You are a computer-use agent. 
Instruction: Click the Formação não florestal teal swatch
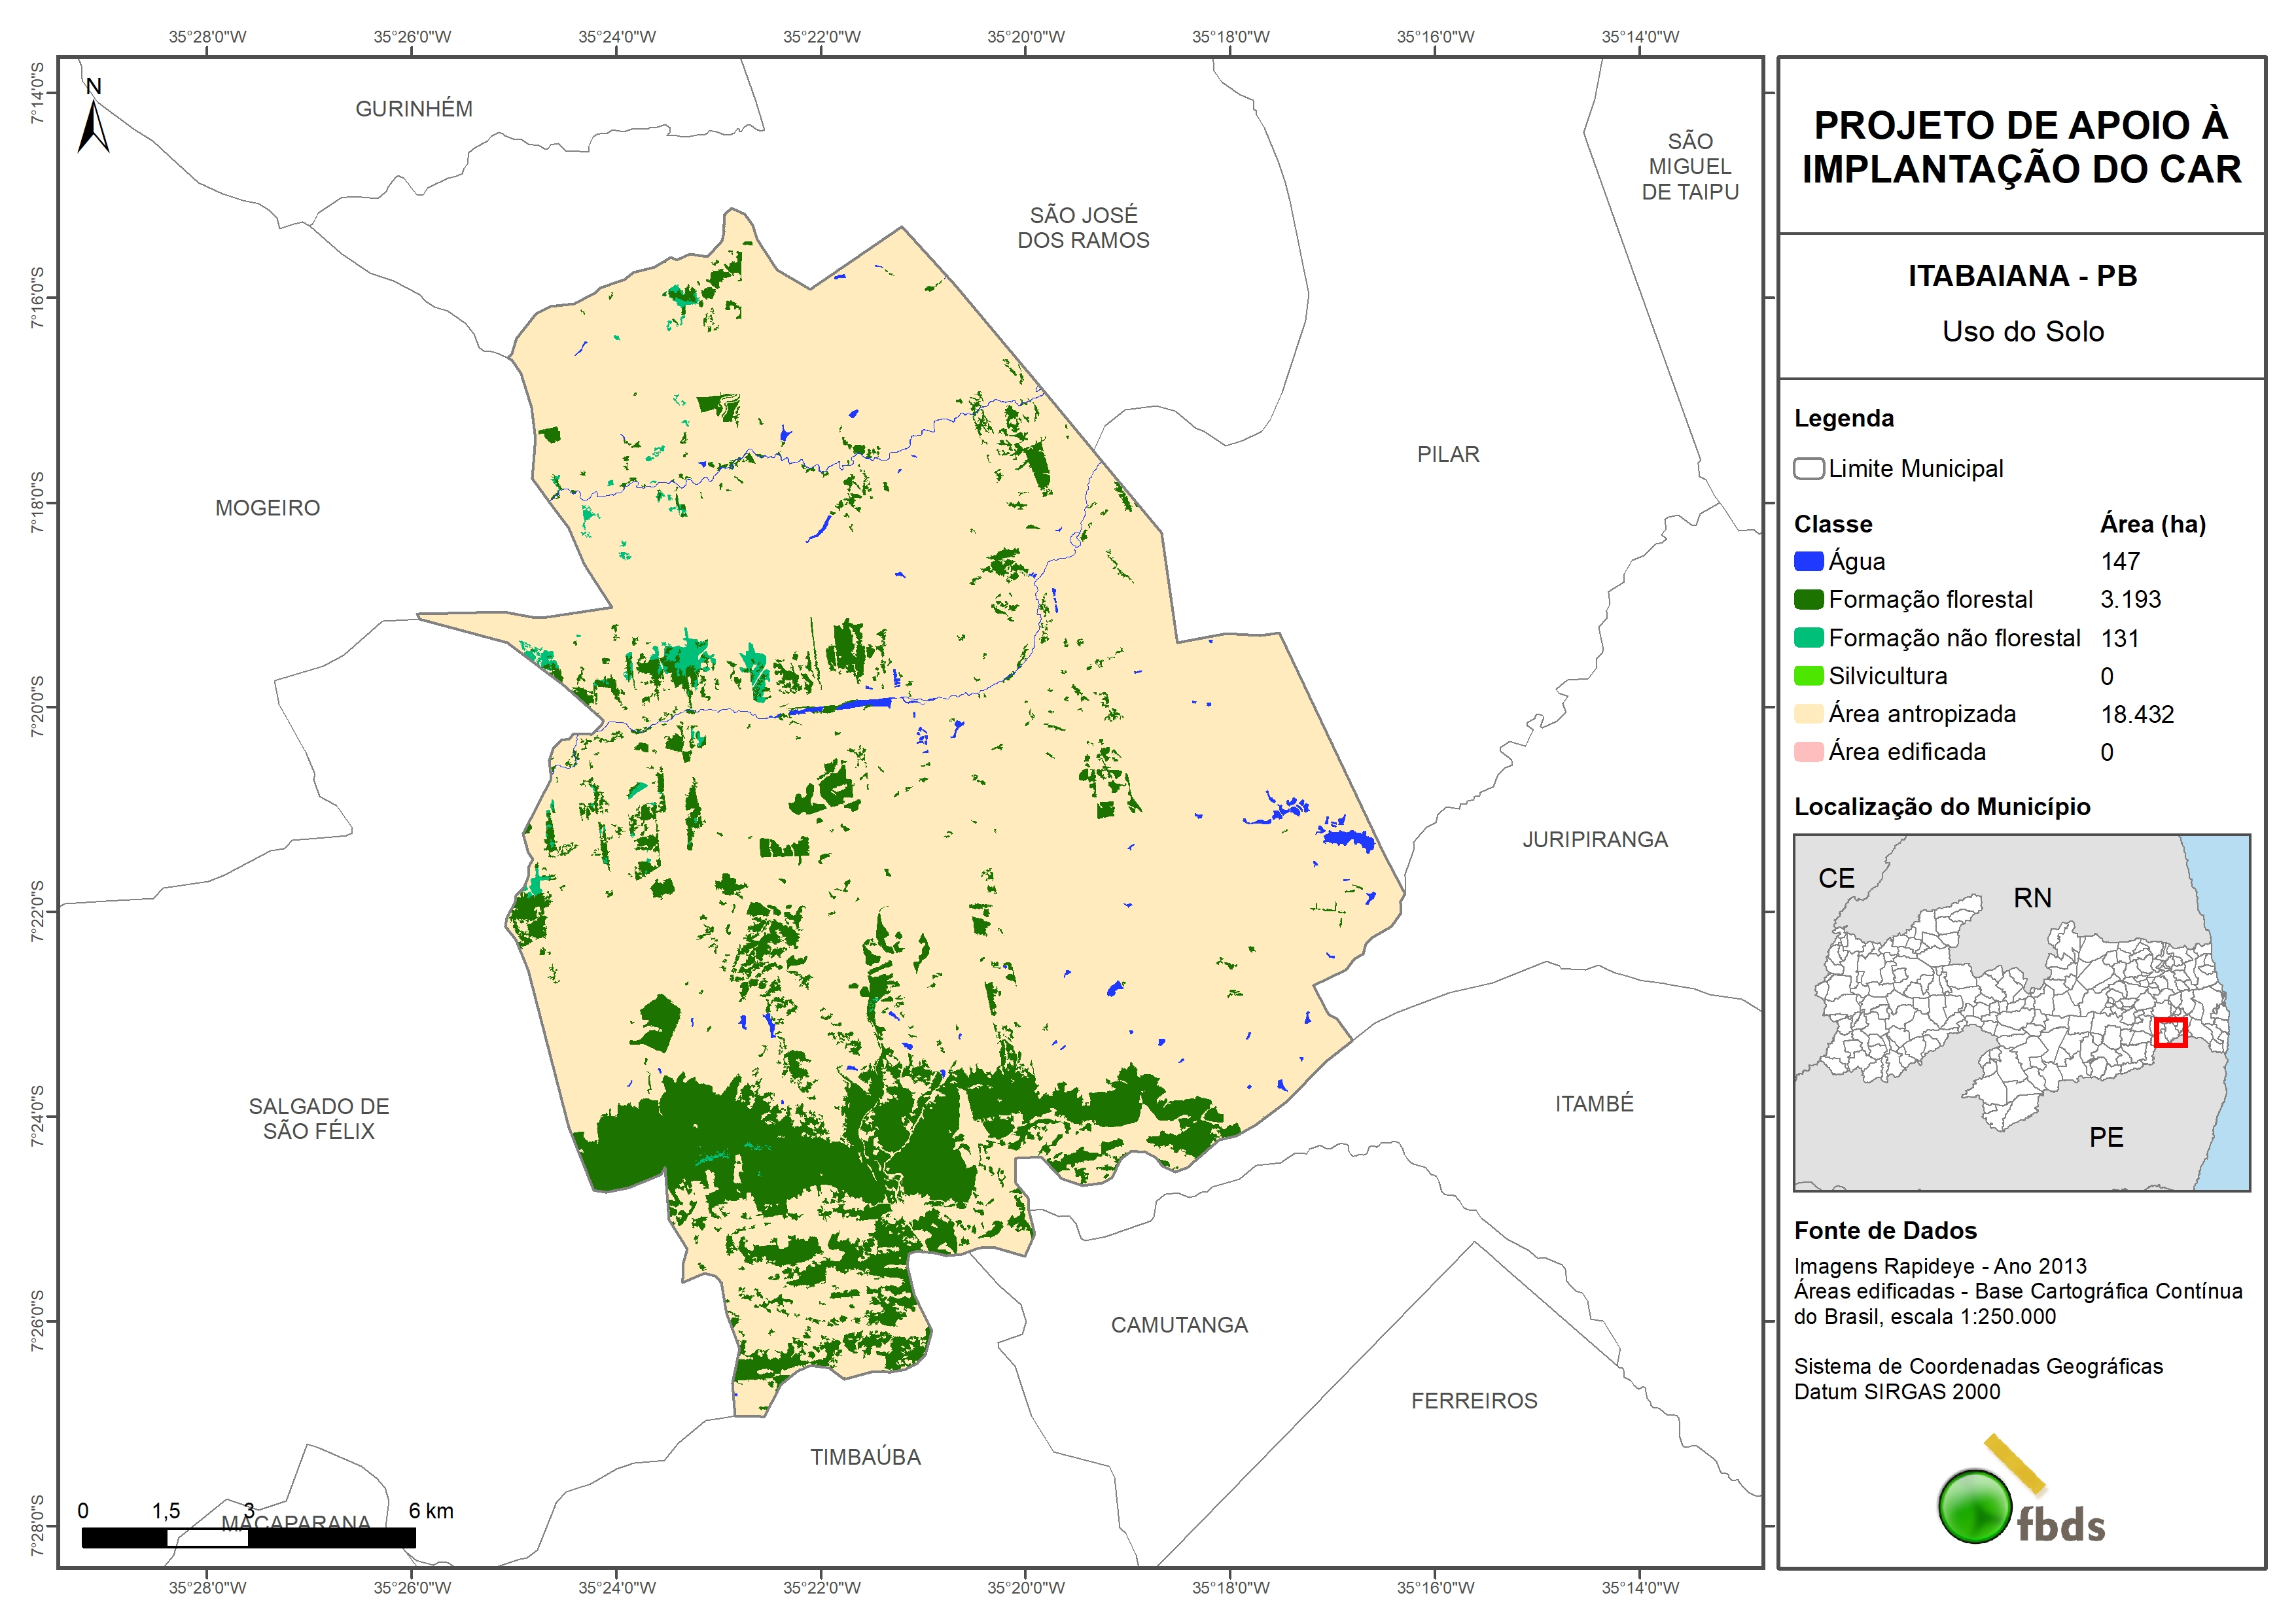pyautogui.click(x=1808, y=638)
